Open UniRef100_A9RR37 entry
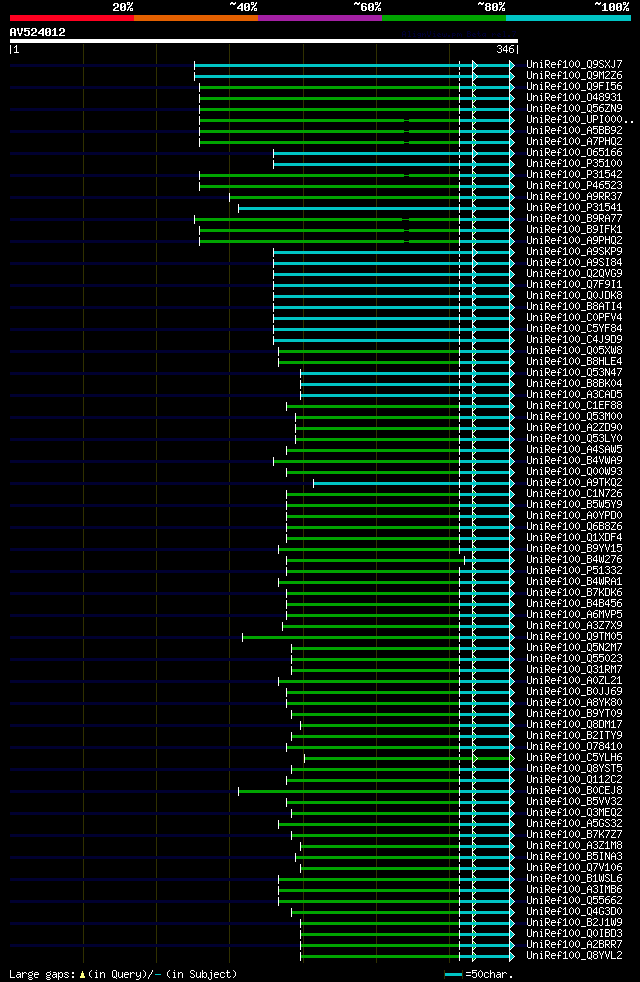The image size is (640, 982). tap(574, 197)
